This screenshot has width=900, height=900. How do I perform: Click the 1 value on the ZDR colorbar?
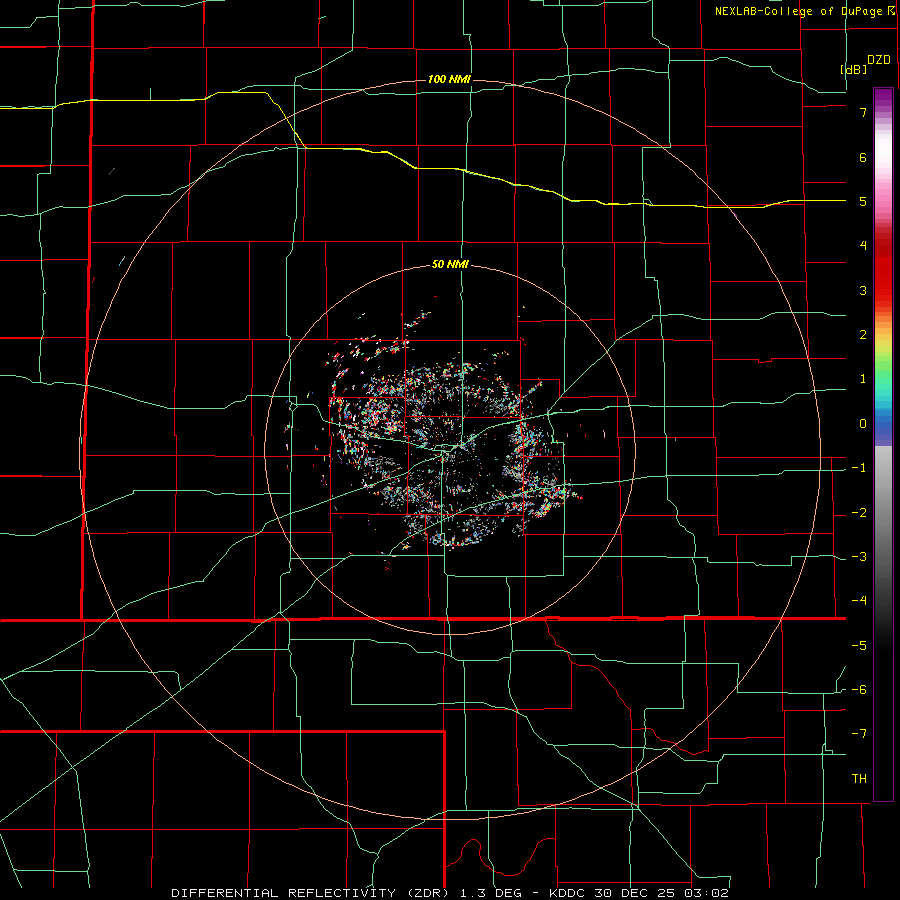[x=863, y=379]
